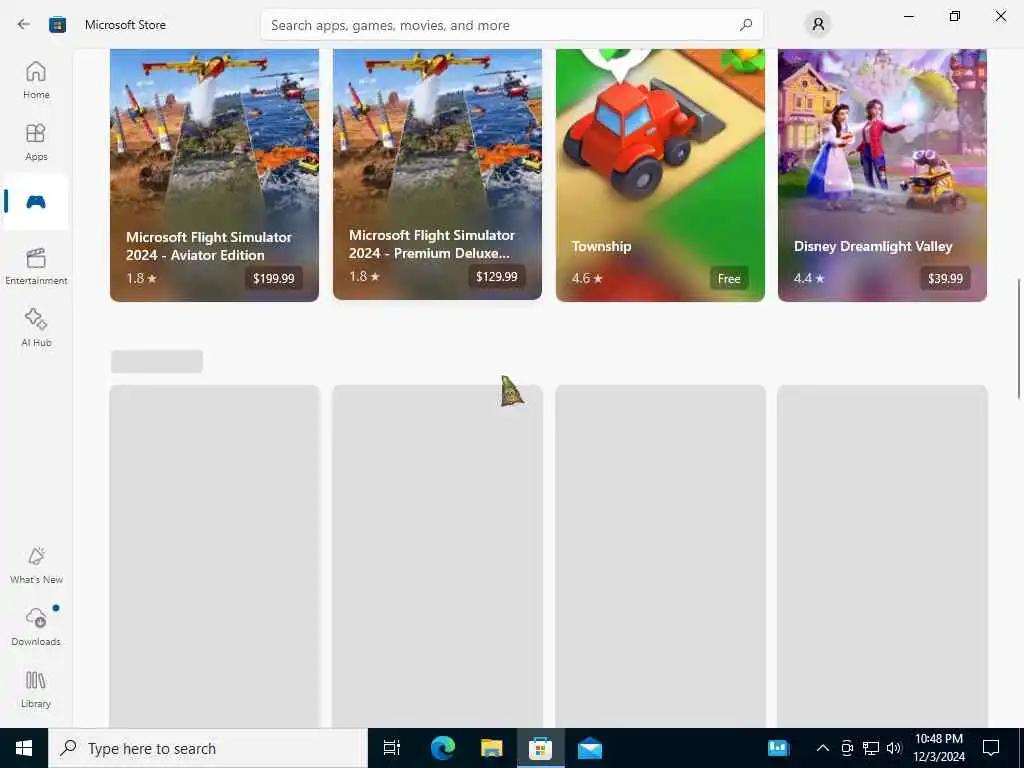Click the 4.6 star rating on Township

pyautogui.click(x=587, y=278)
